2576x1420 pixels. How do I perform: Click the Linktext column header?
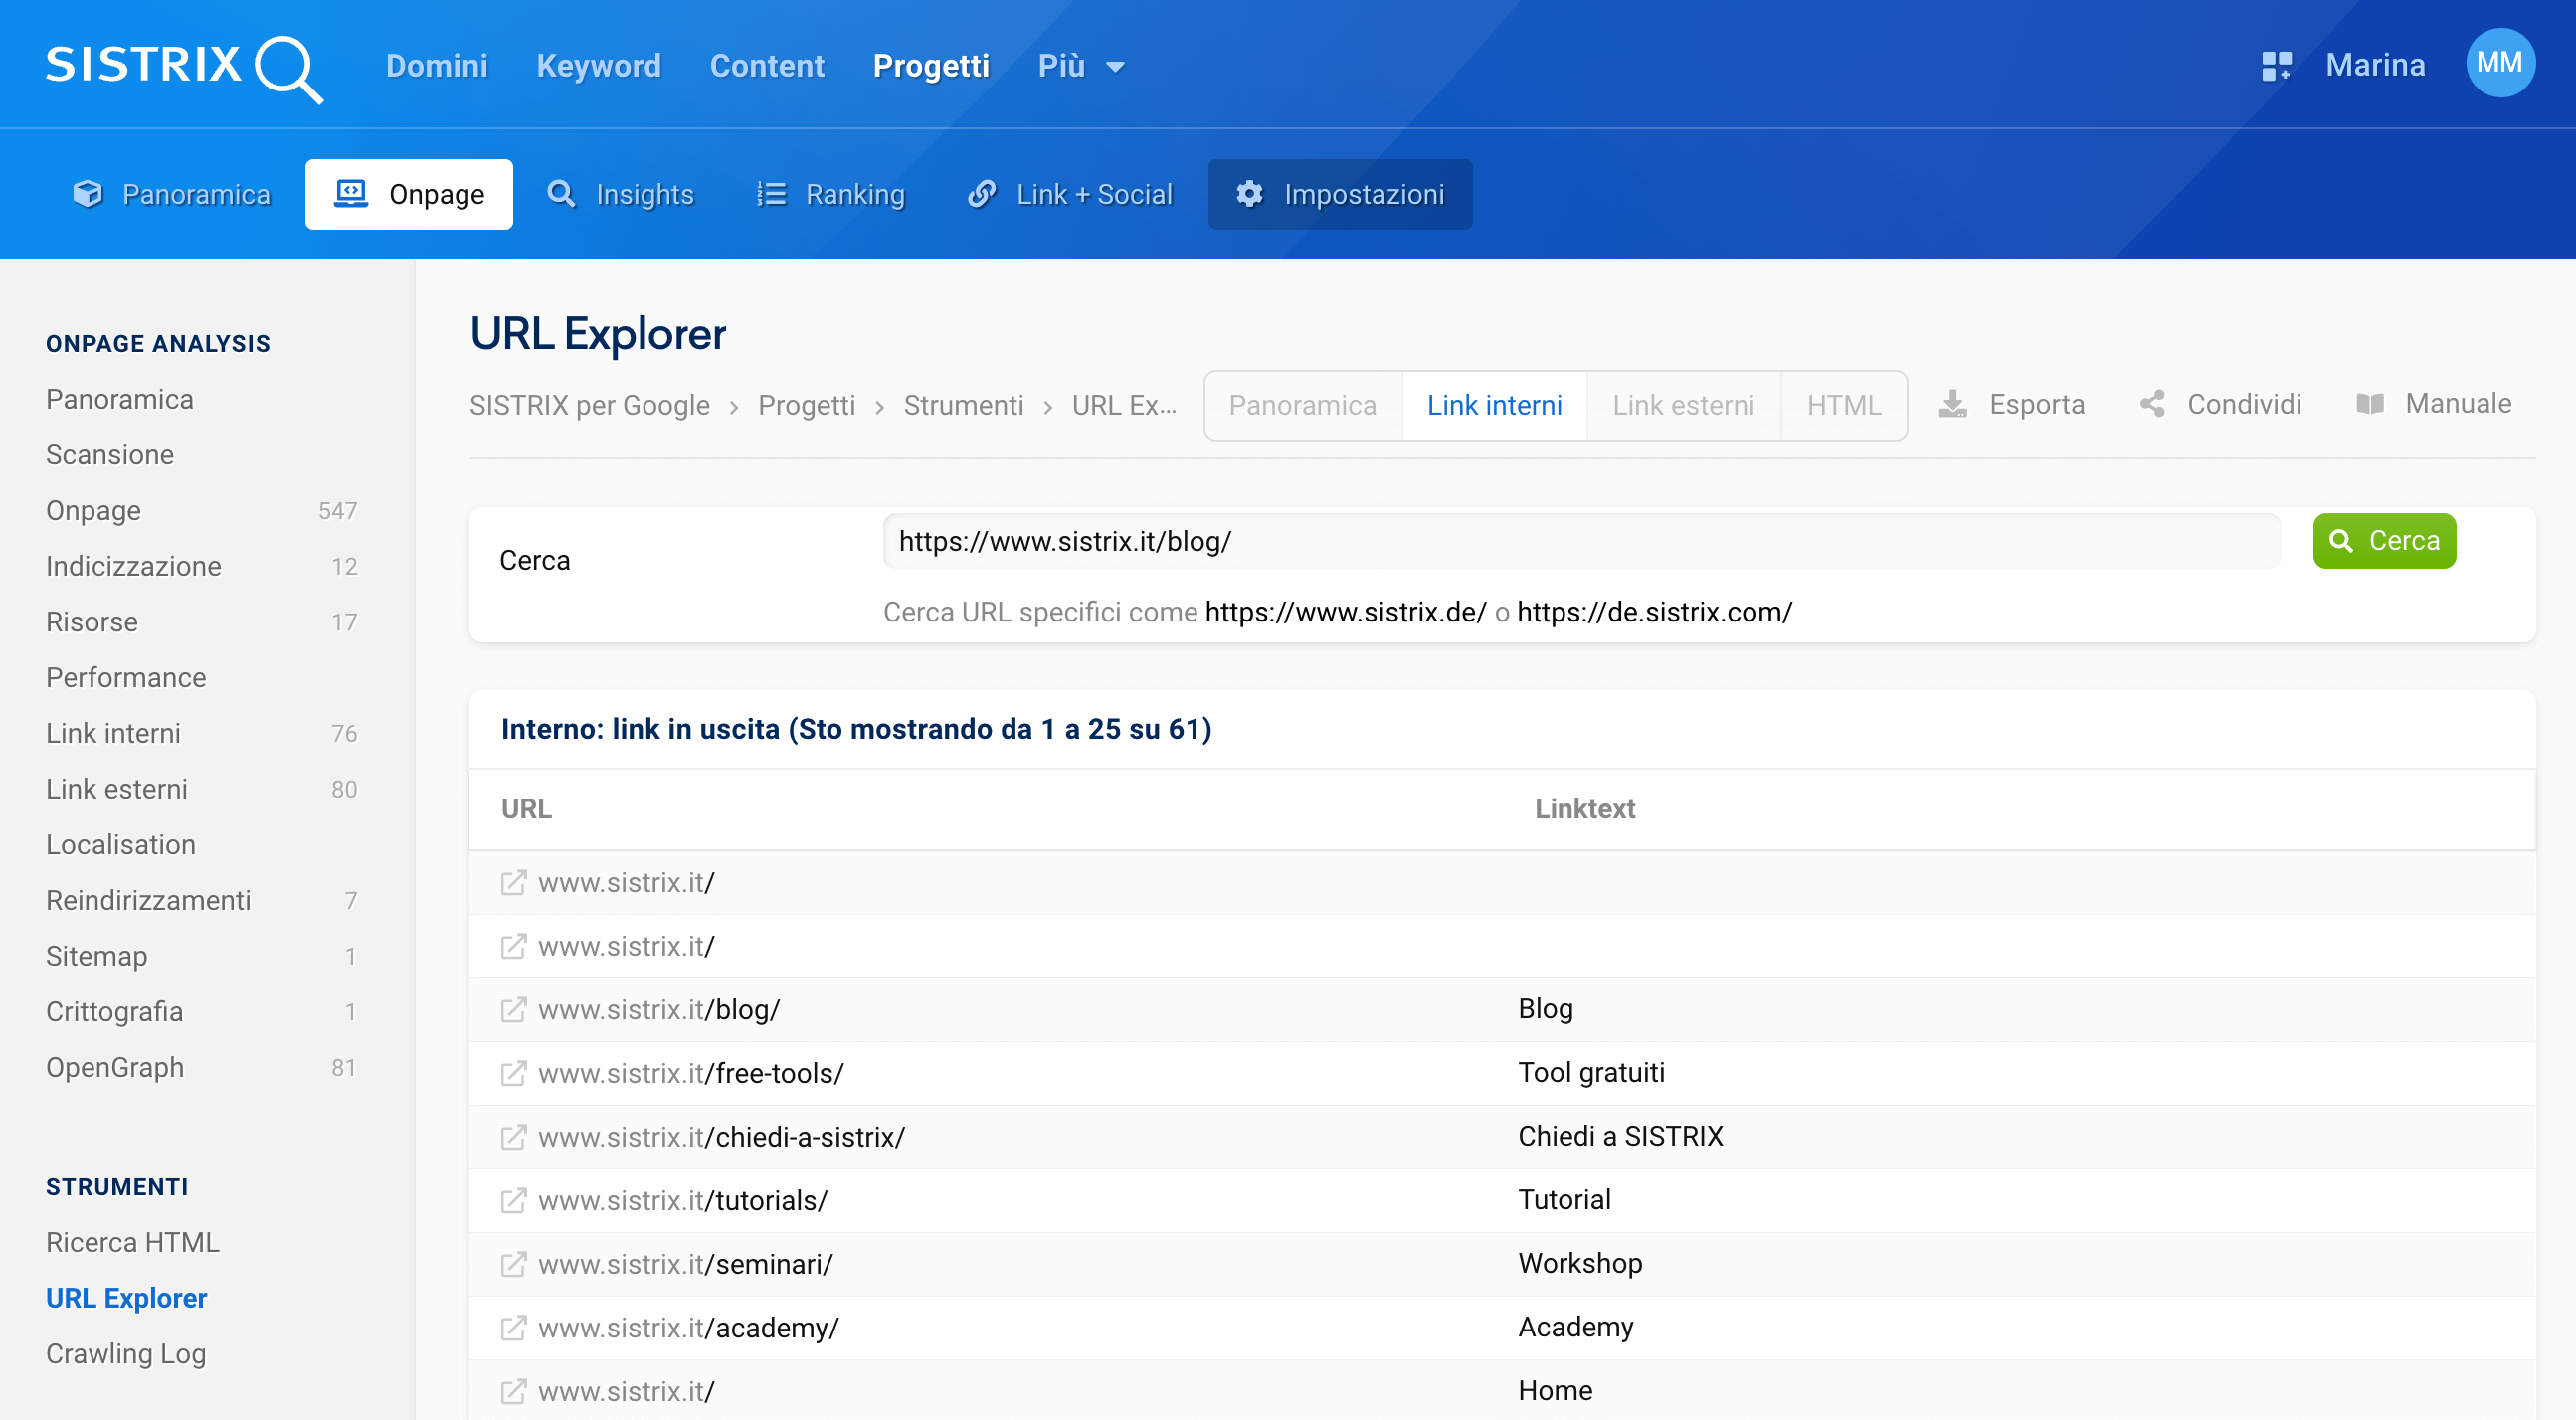point(1585,809)
